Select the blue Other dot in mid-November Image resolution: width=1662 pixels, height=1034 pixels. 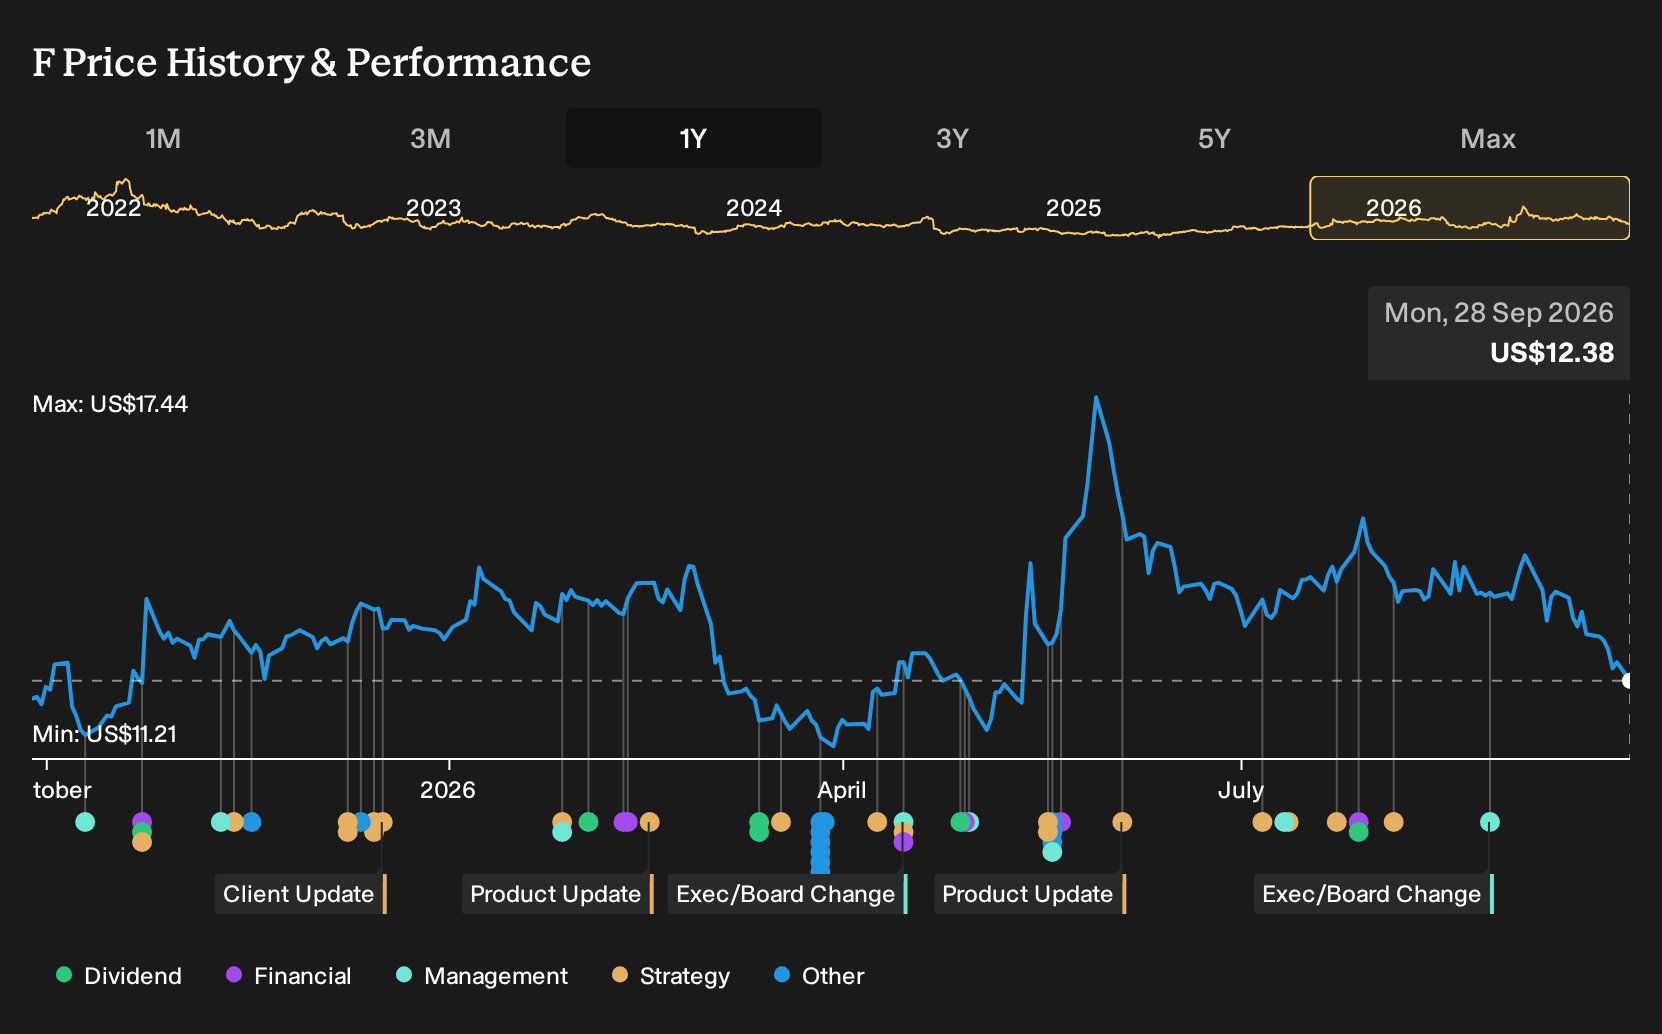tap(251, 822)
